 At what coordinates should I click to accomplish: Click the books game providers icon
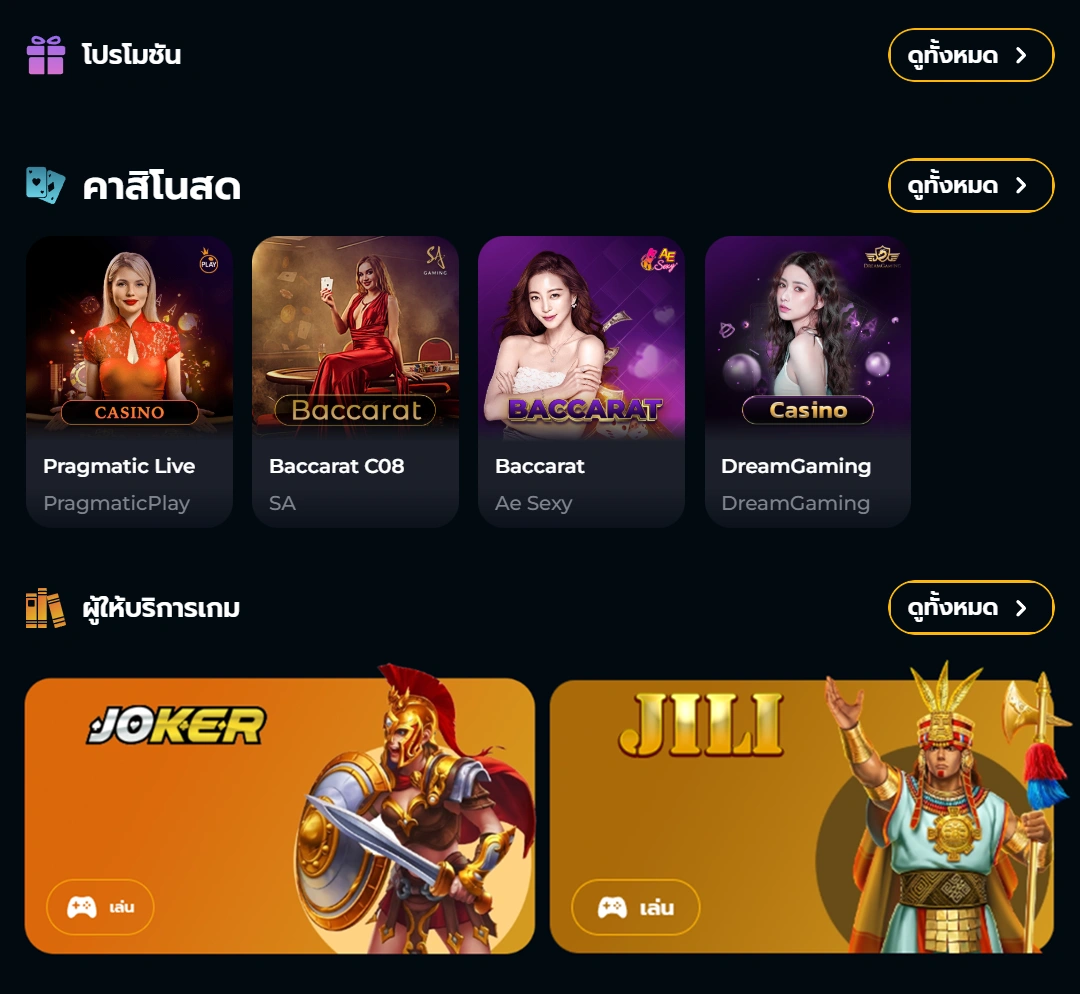pos(45,608)
